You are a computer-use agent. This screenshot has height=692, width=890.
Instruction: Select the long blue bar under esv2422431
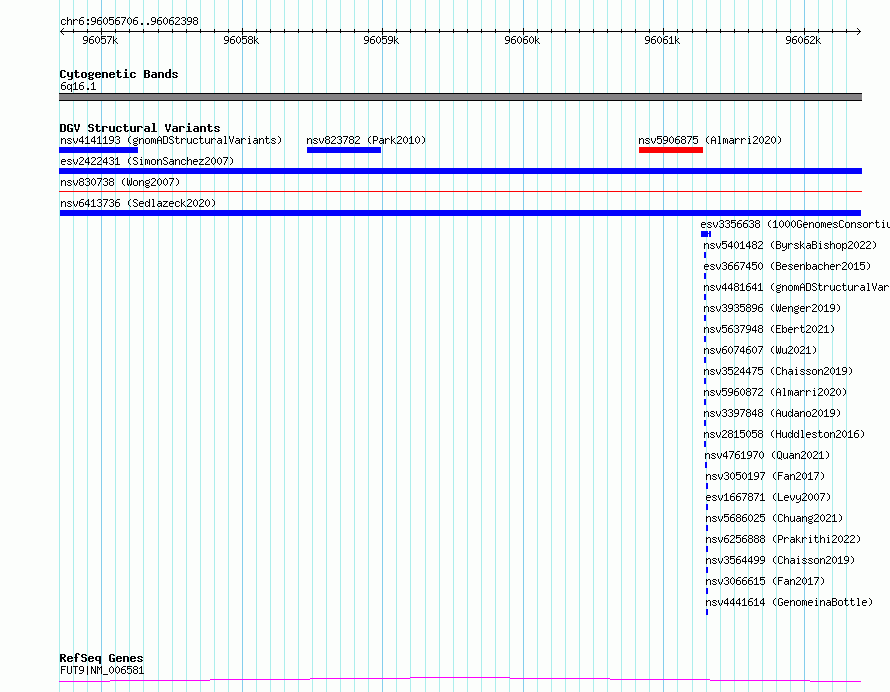click(x=460, y=171)
